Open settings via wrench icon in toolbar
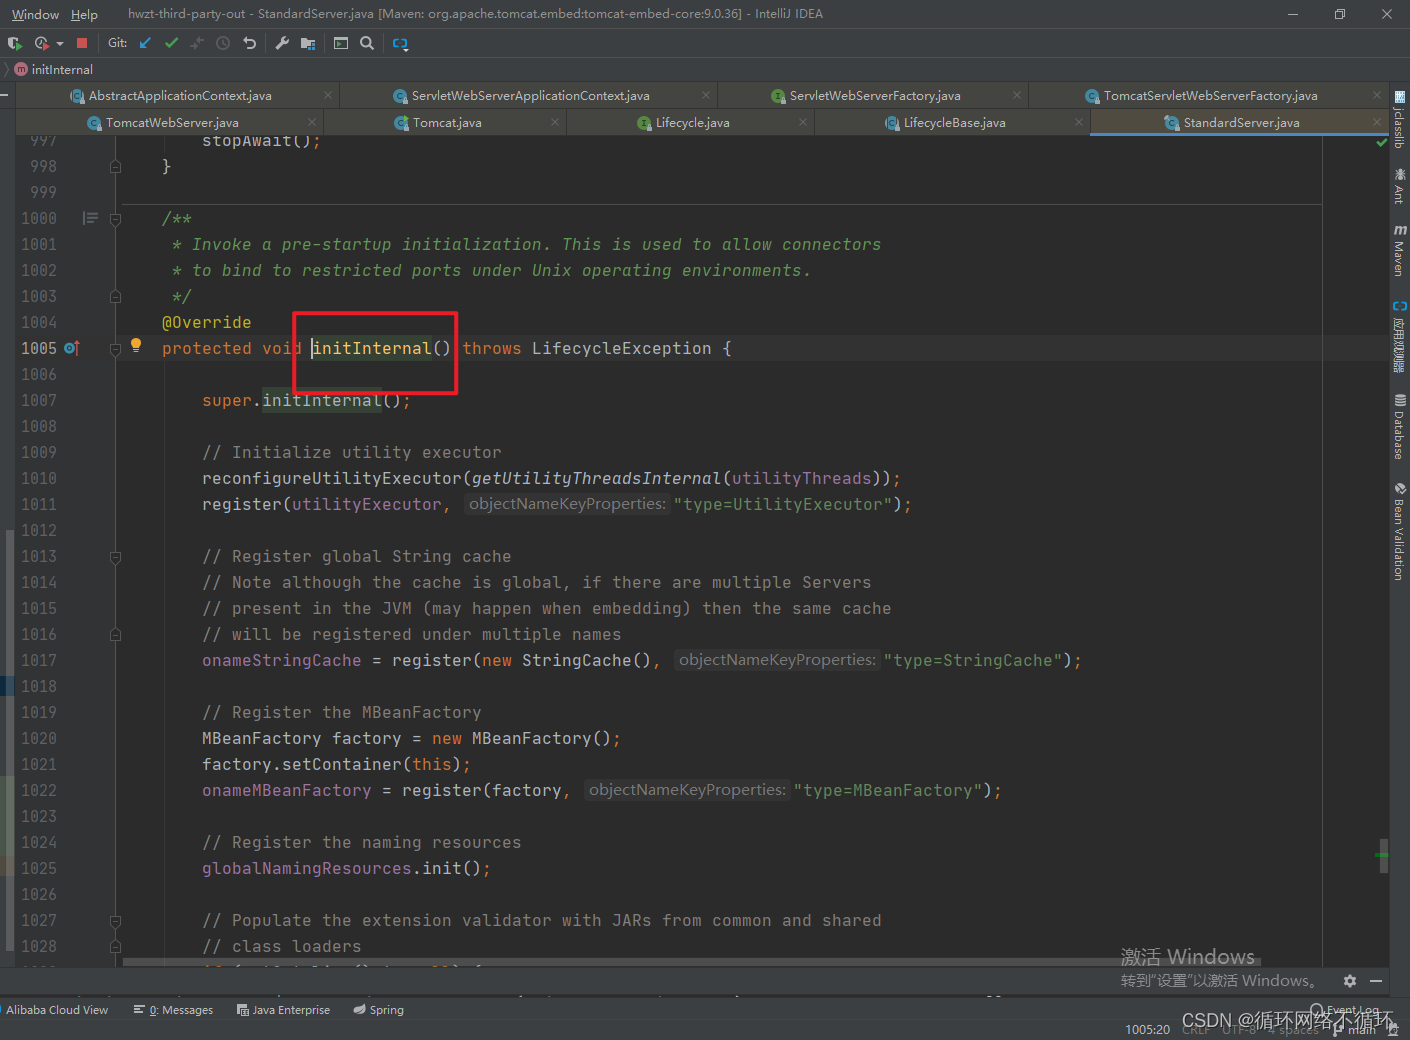 [x=283, y=43]
